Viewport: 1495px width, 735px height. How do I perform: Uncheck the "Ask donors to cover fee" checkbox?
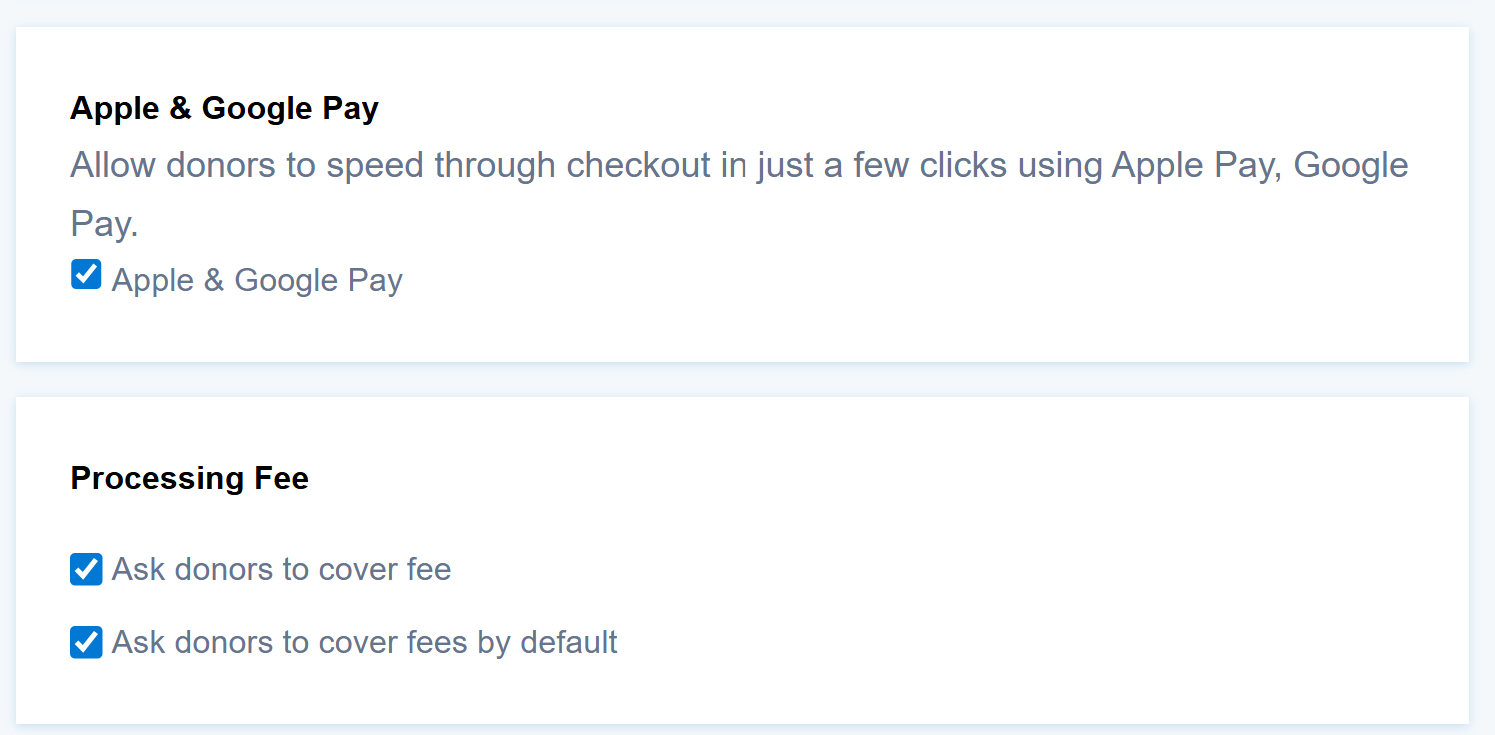[86, 570]
